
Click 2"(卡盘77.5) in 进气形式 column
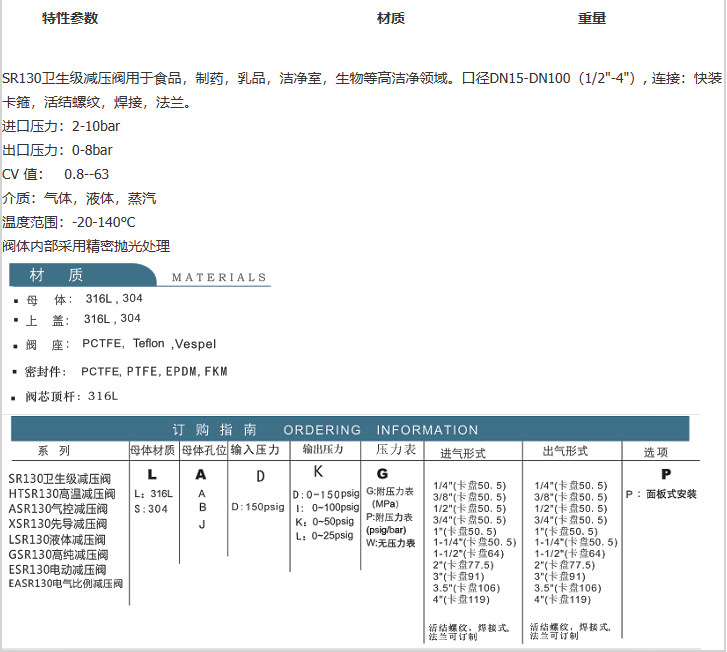pos(463,565)
